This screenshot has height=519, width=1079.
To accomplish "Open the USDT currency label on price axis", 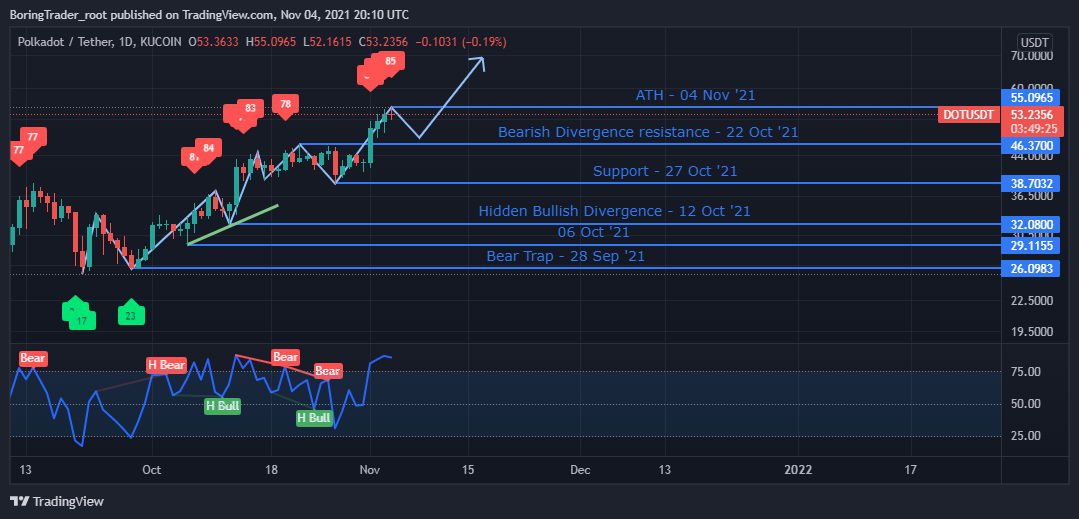I will point(1033,43).
